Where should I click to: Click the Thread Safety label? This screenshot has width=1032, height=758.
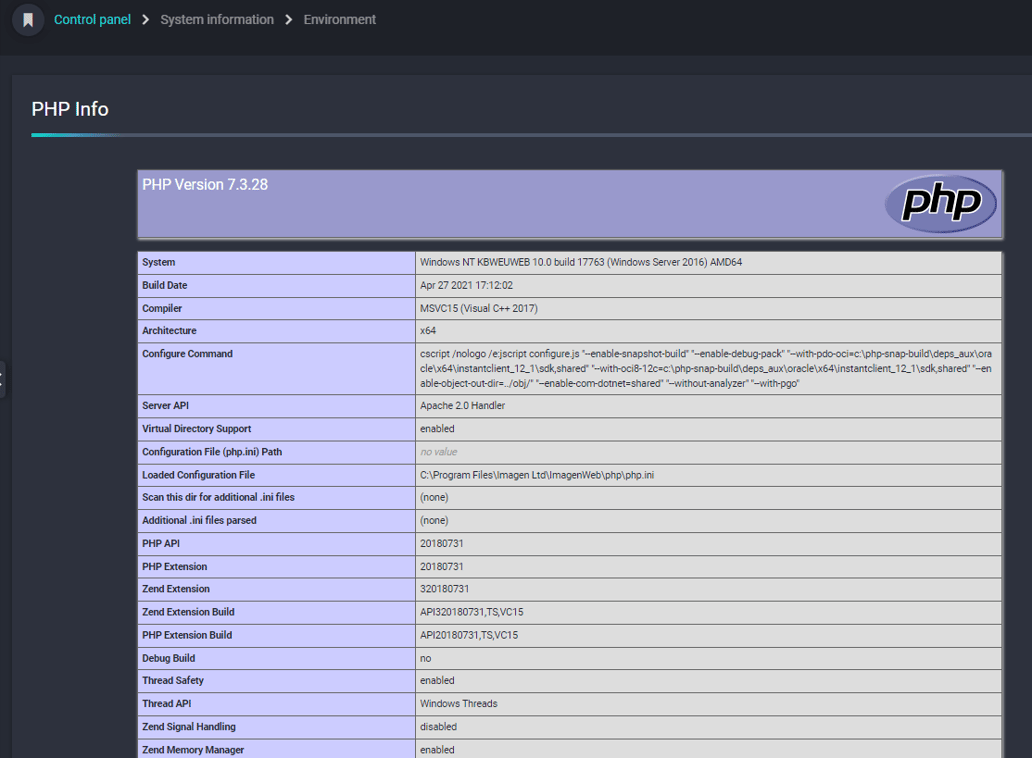[x=173, y=681]
